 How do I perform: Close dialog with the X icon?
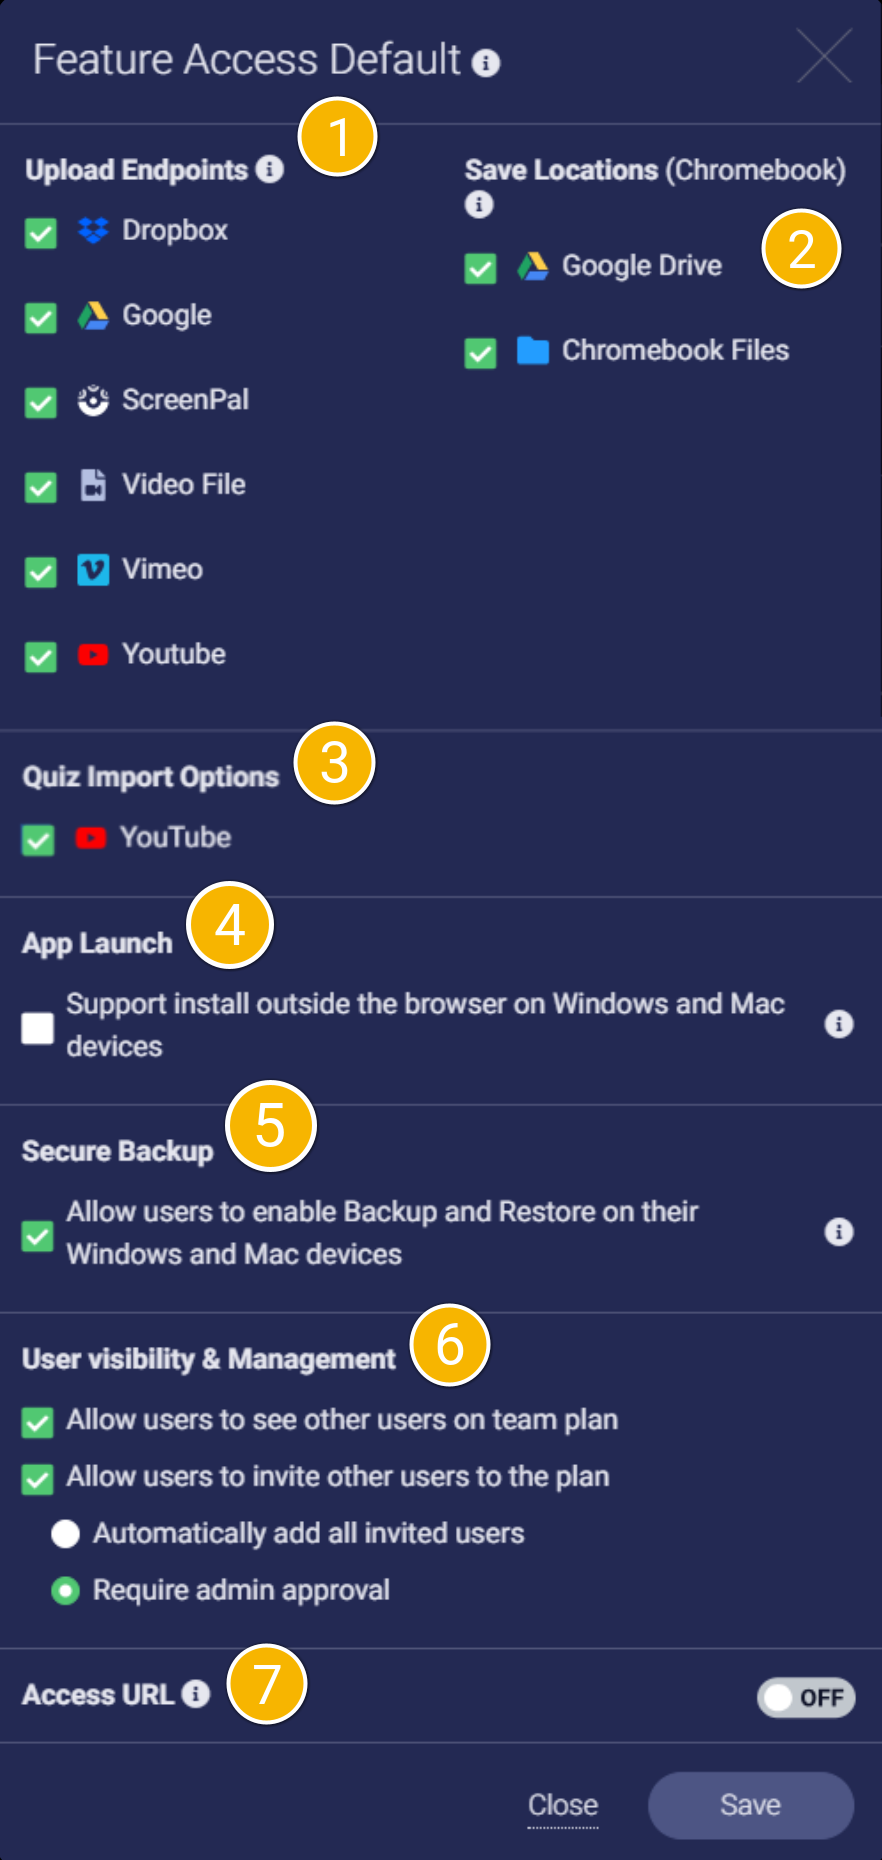coord(825,56)
